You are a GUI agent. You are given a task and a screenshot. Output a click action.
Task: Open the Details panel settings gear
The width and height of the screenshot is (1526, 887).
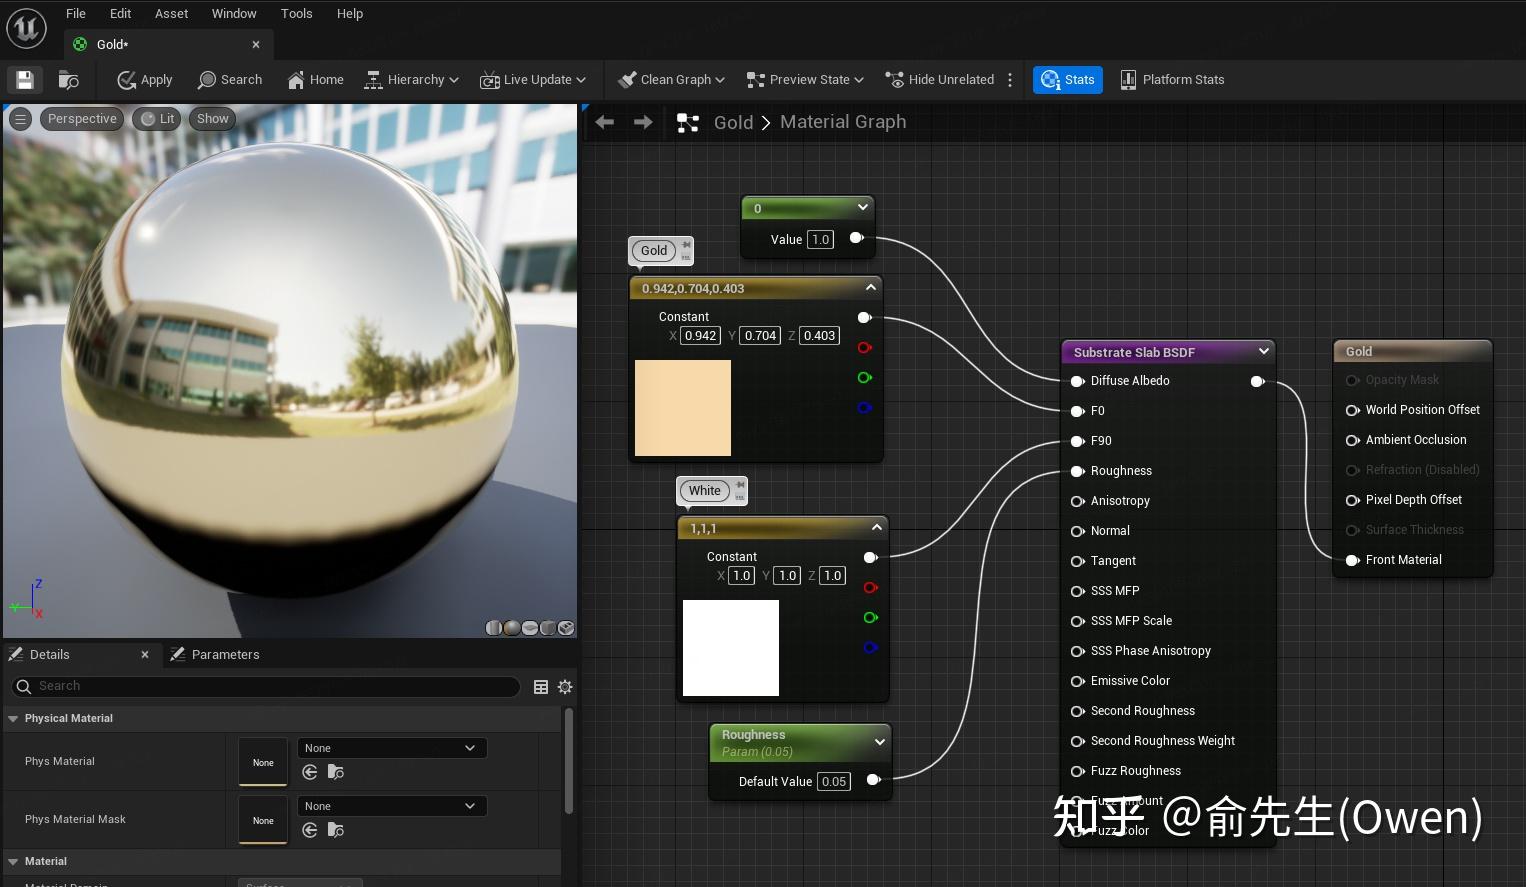click(x=565, y=687)
